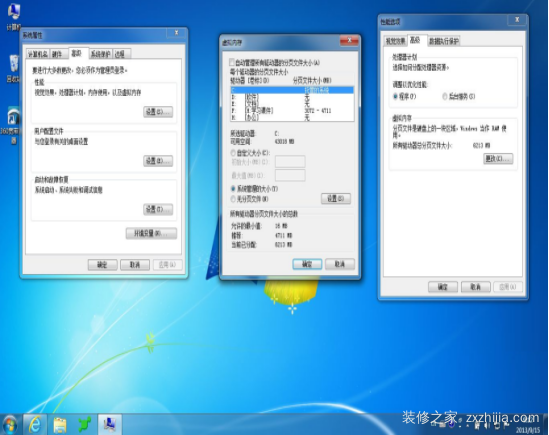Enable 自动管理所有驱动器的分页文件大小 checkbox

[232, 63]
